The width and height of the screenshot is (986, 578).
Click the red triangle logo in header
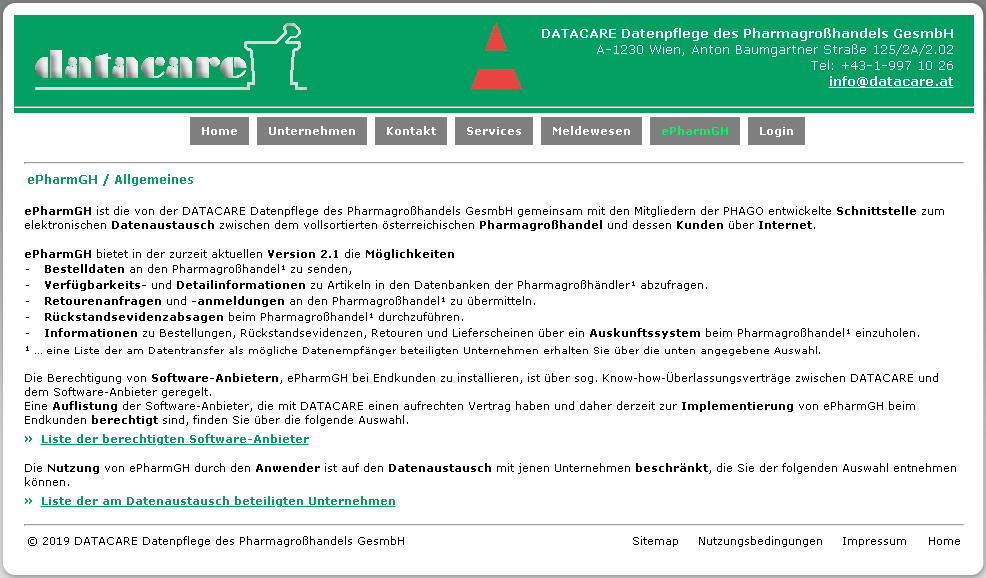[x=496, y=58]
